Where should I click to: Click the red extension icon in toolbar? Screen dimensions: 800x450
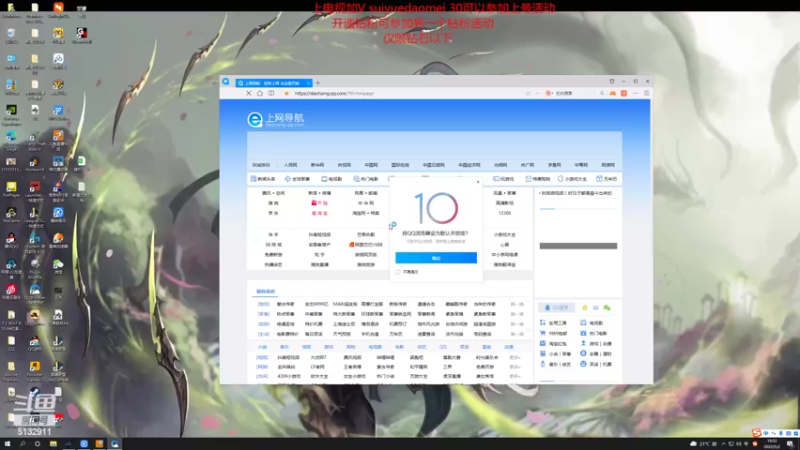click(623, 93)
